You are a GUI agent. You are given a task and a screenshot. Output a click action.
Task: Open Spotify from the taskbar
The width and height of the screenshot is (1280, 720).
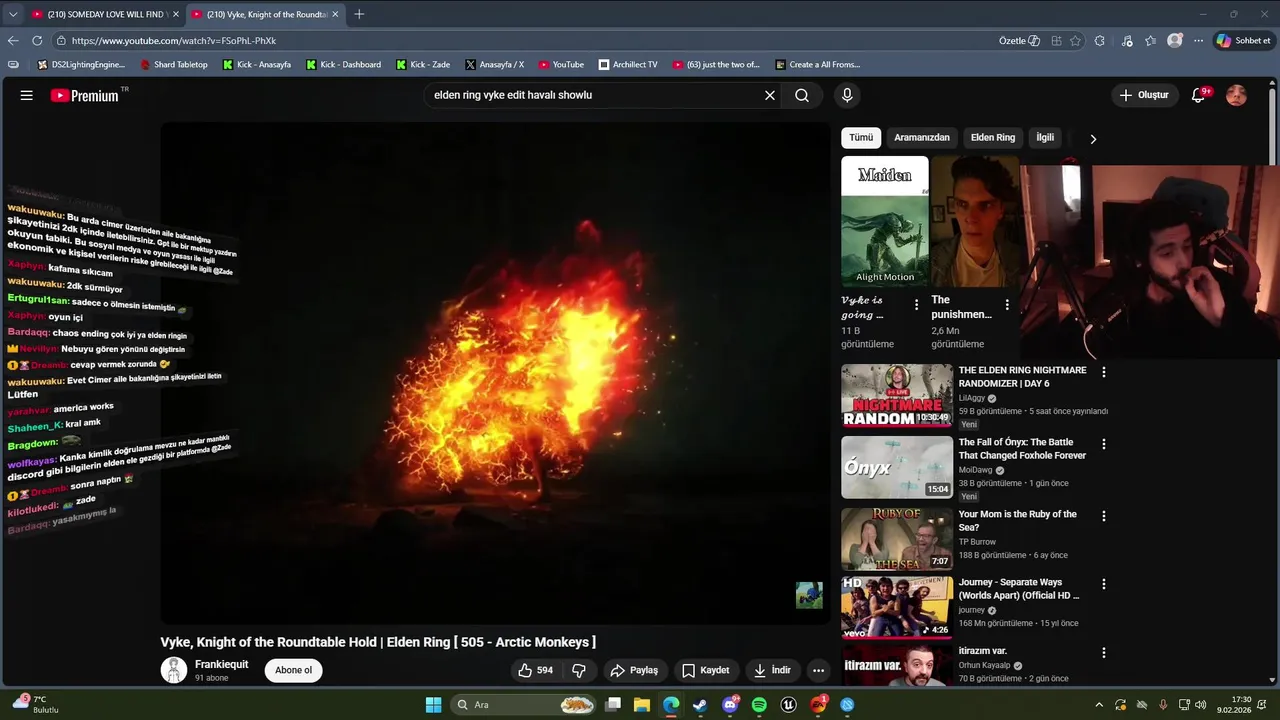click(759, 705)
